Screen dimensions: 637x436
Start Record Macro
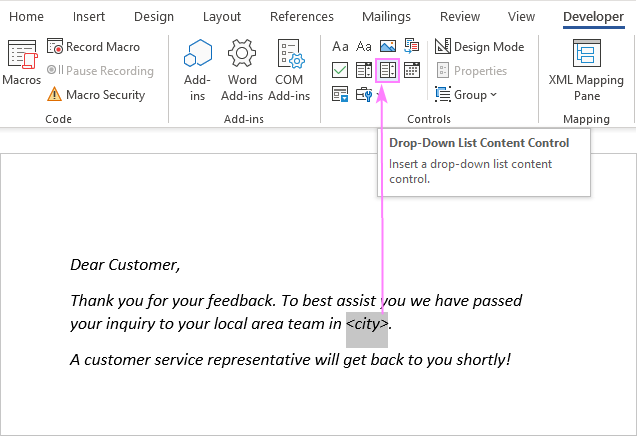(x=93, y=47)
